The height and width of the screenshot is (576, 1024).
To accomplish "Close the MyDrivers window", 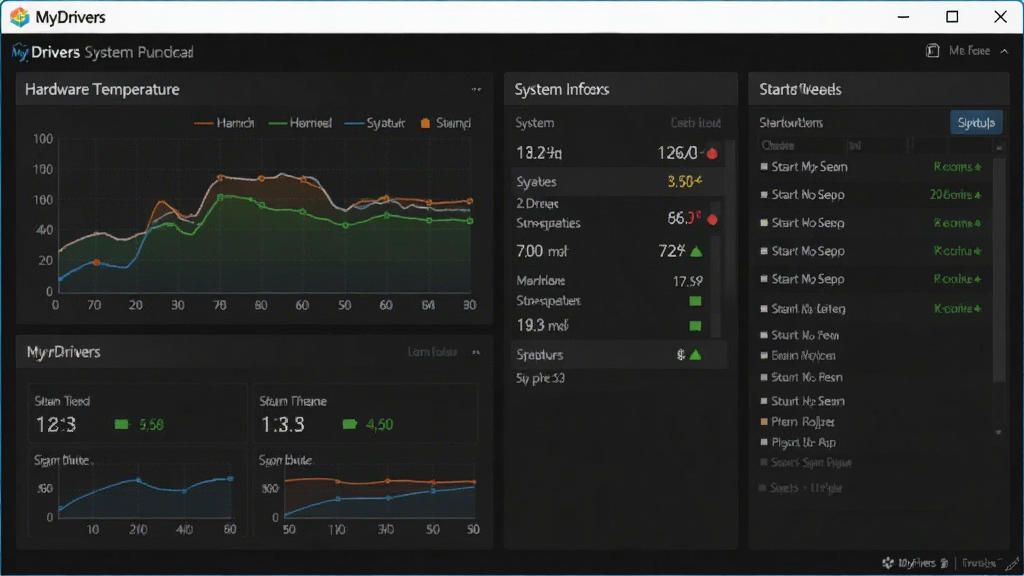I will coord(1000,17).
